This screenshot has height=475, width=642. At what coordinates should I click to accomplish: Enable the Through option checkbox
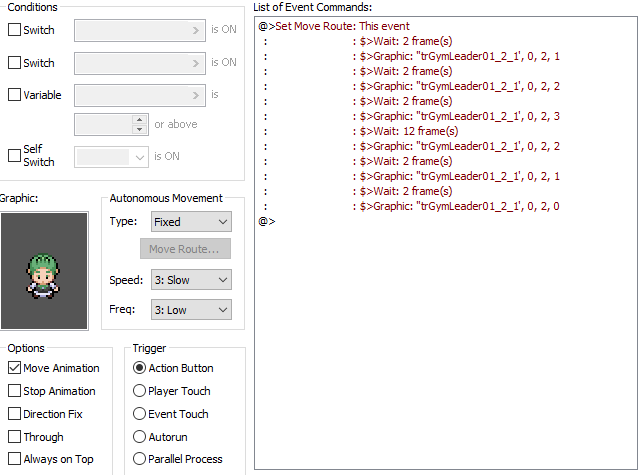click(14, 437)
